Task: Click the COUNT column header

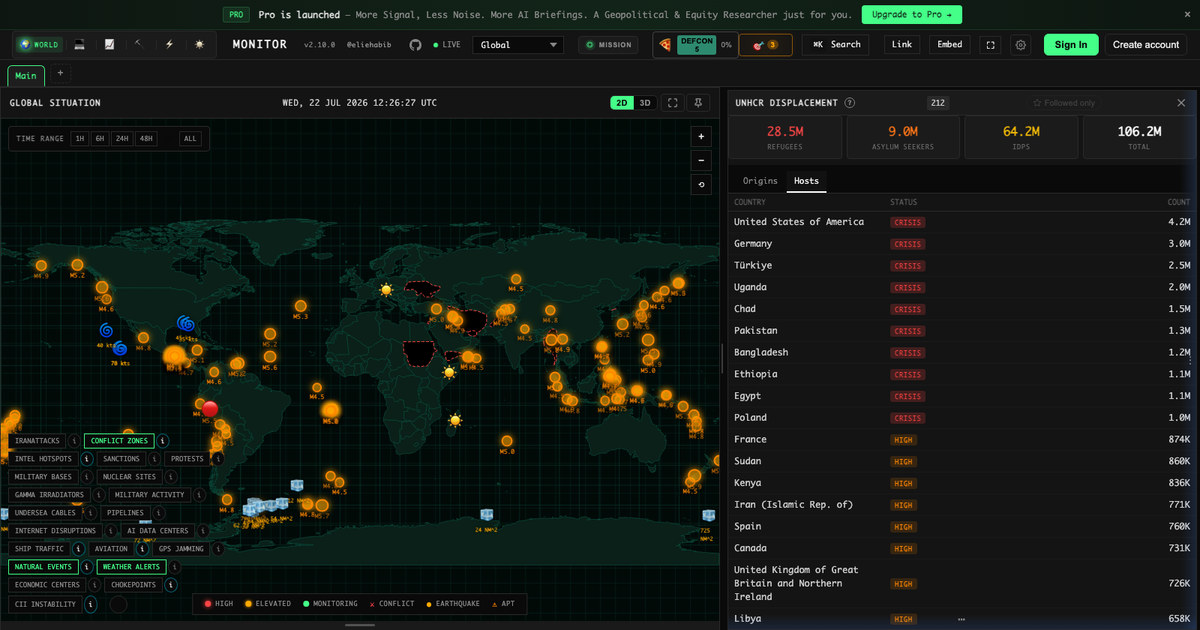Action: click(1178, 203)
